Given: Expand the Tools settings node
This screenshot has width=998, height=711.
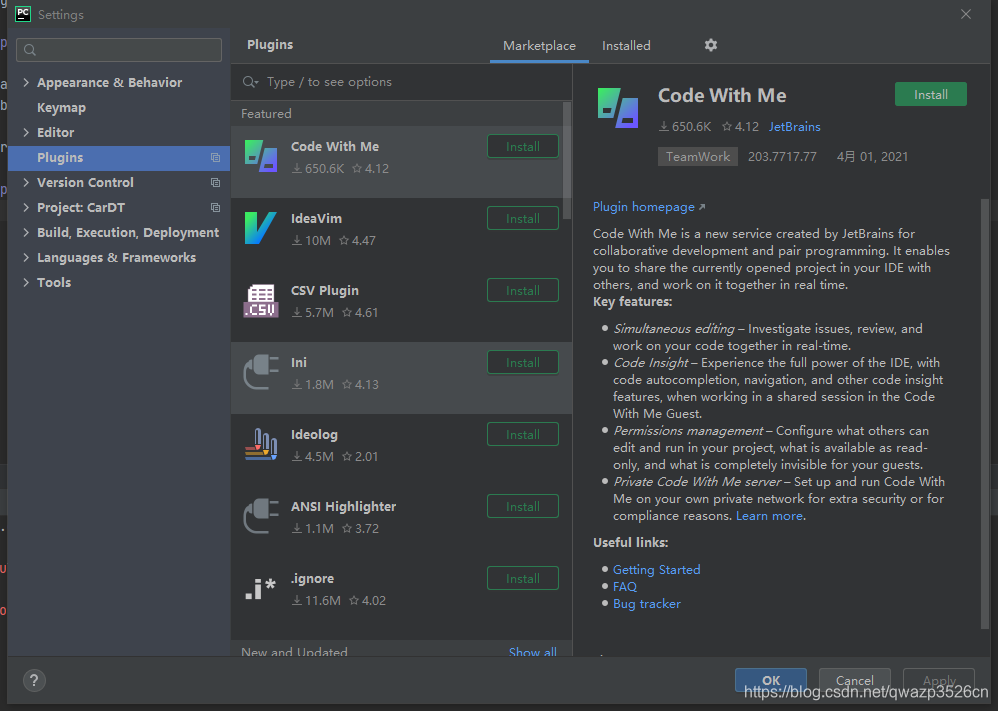Looking at the screenshot, I should pyautogui.click(x=26, y=282).
